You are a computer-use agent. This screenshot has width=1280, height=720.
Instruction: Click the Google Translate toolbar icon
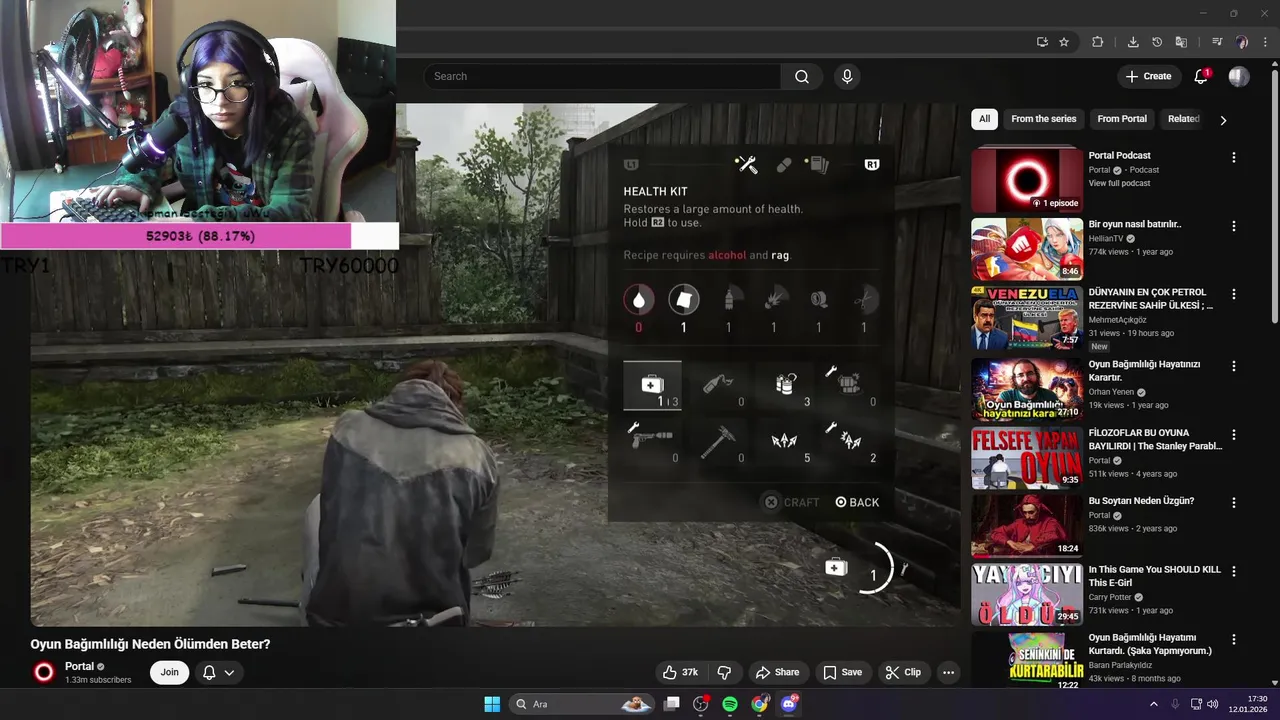[1181, 42]
